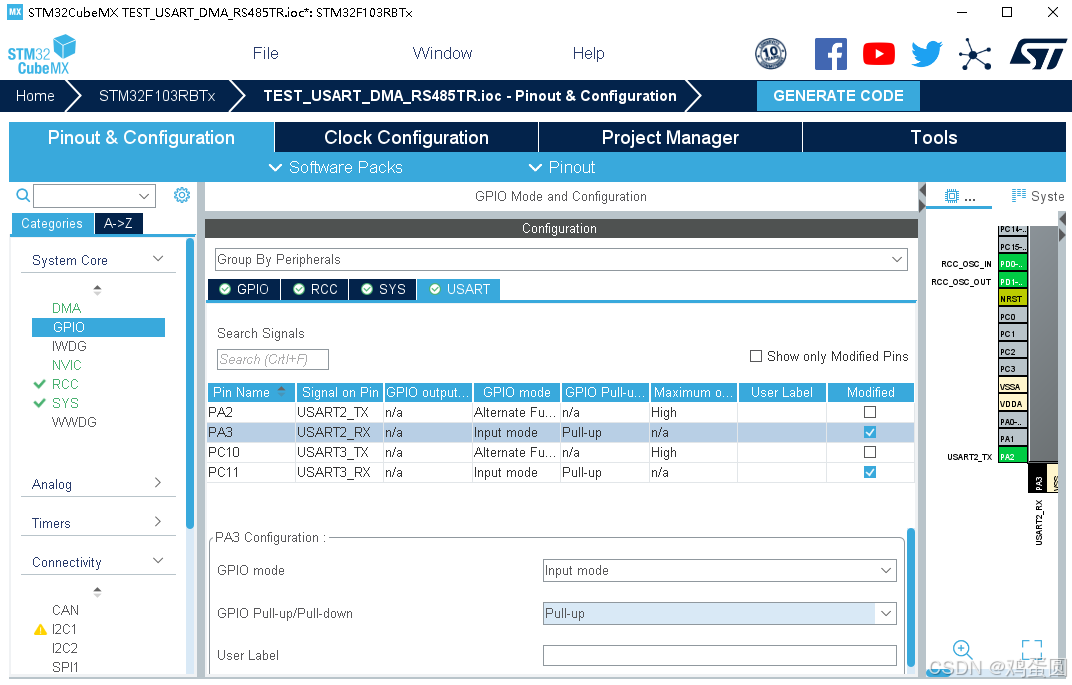This screenshot has width=1072, height=685.
Task: Select NVIC in System Core list
Action: 66,365
